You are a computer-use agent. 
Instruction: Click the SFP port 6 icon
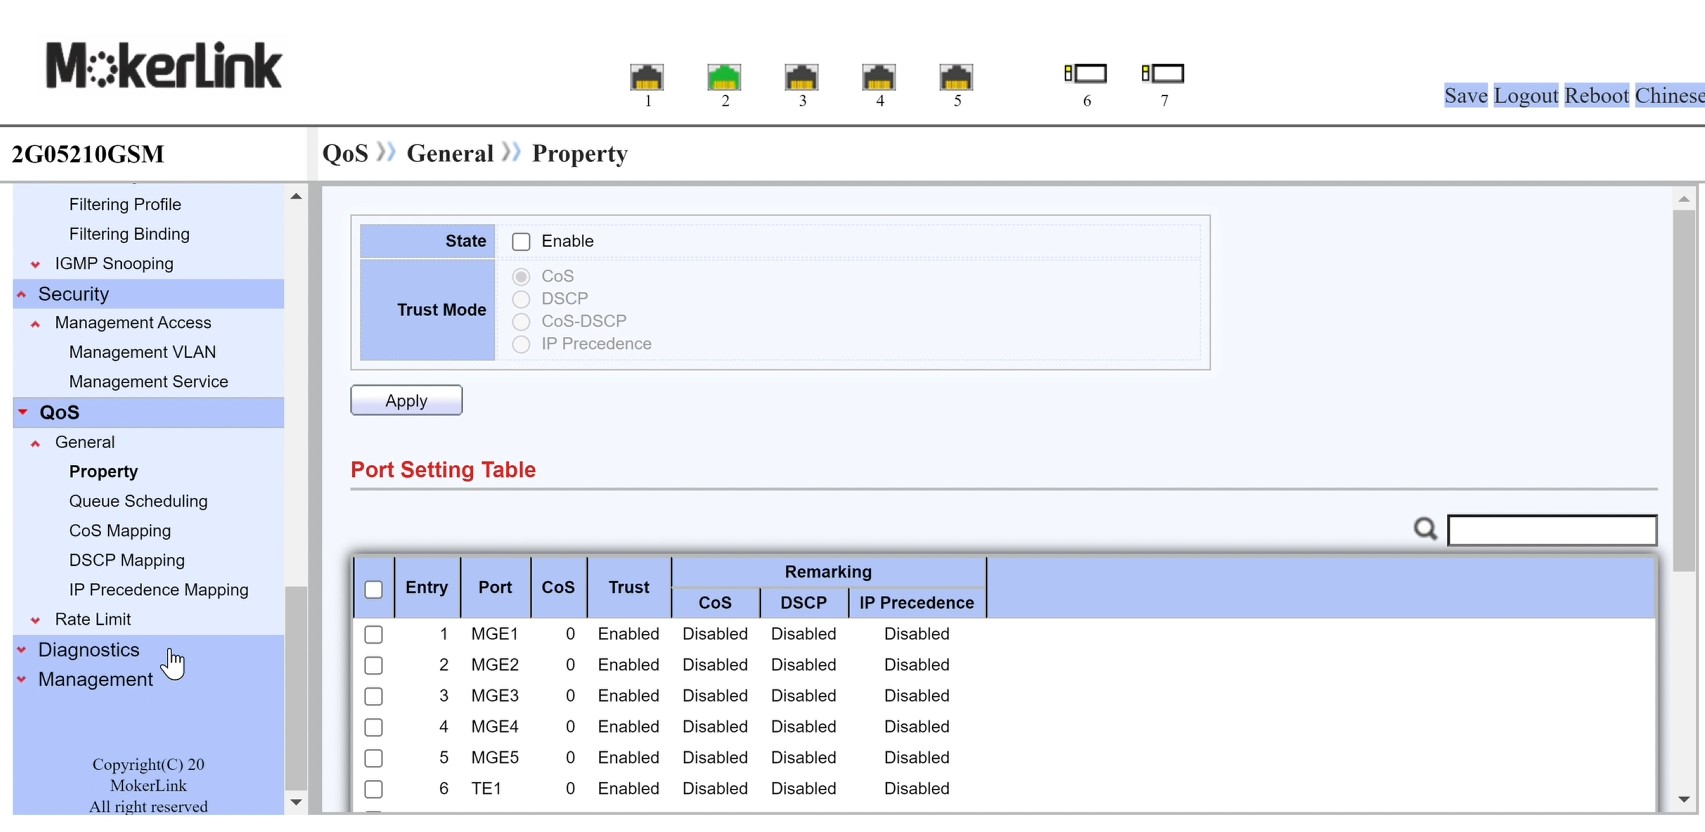click(1086, 74)
